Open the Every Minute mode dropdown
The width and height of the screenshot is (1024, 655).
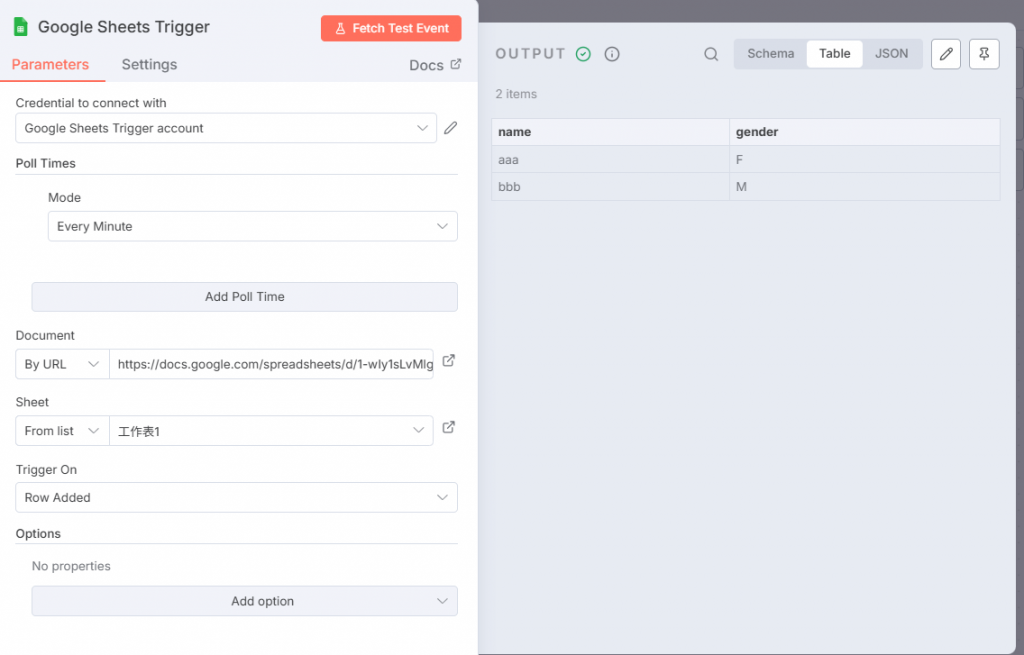tap(252, 226)
